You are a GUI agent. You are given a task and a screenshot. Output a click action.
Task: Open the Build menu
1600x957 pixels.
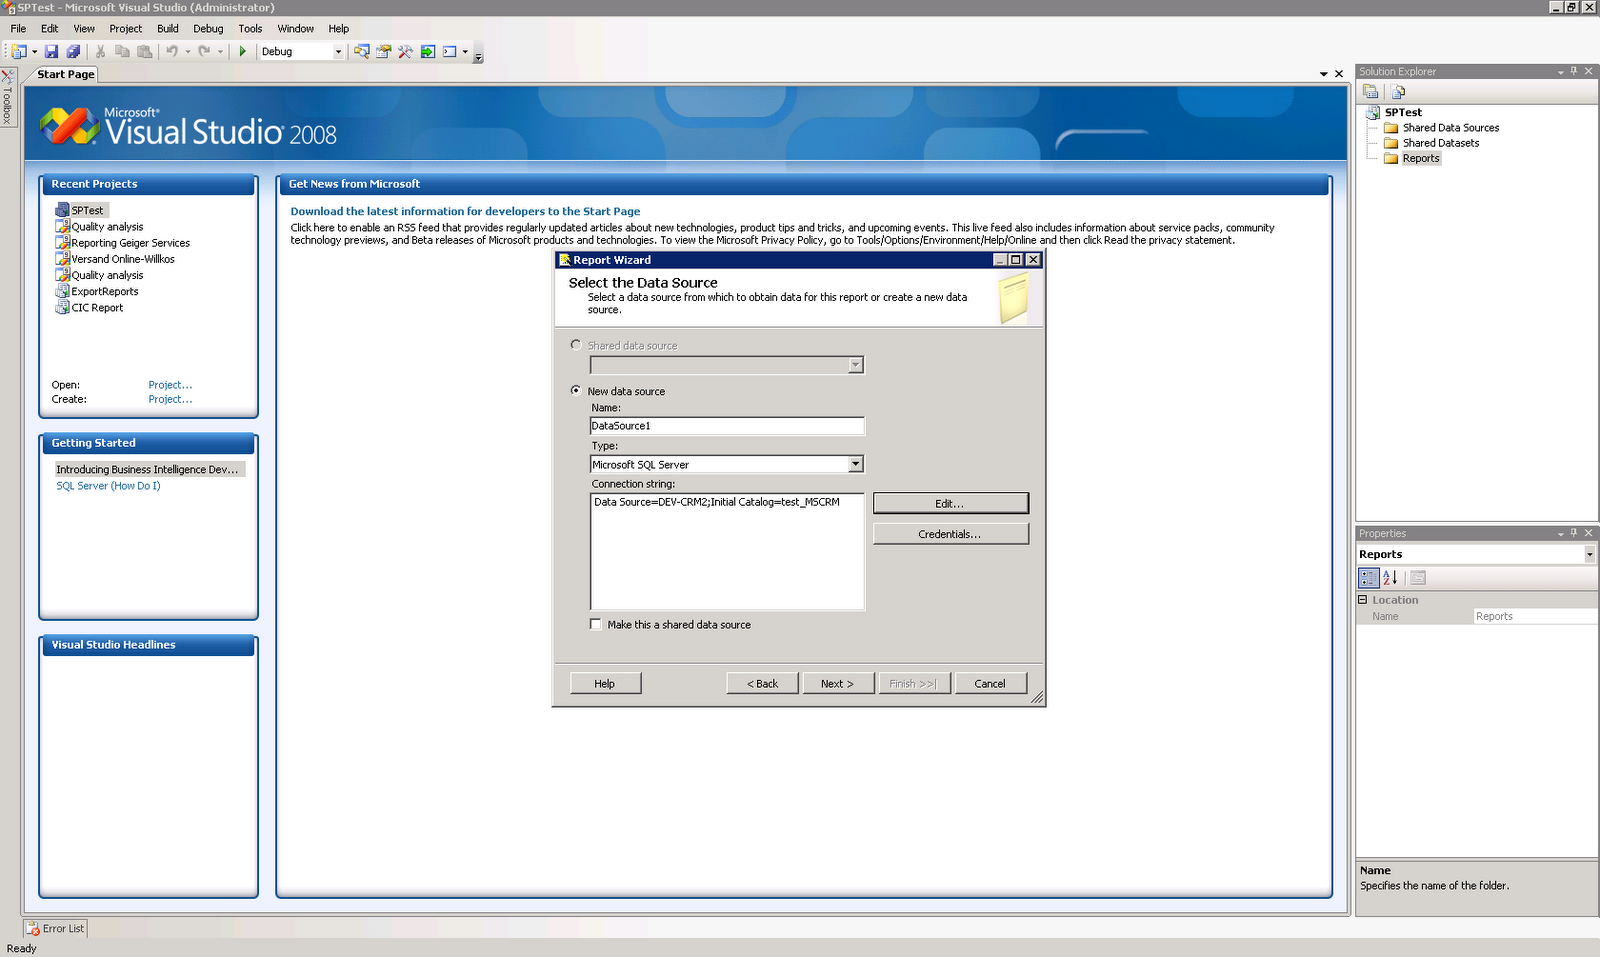tap(168, 29)
